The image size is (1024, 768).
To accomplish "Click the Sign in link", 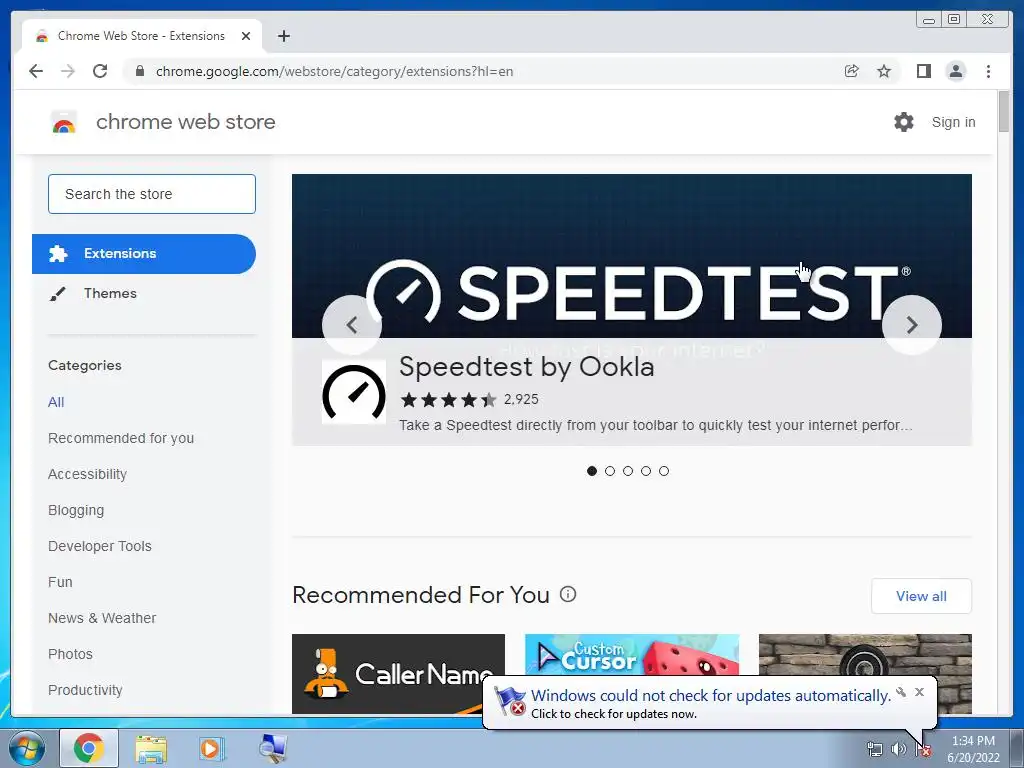I will pos(953,122).
